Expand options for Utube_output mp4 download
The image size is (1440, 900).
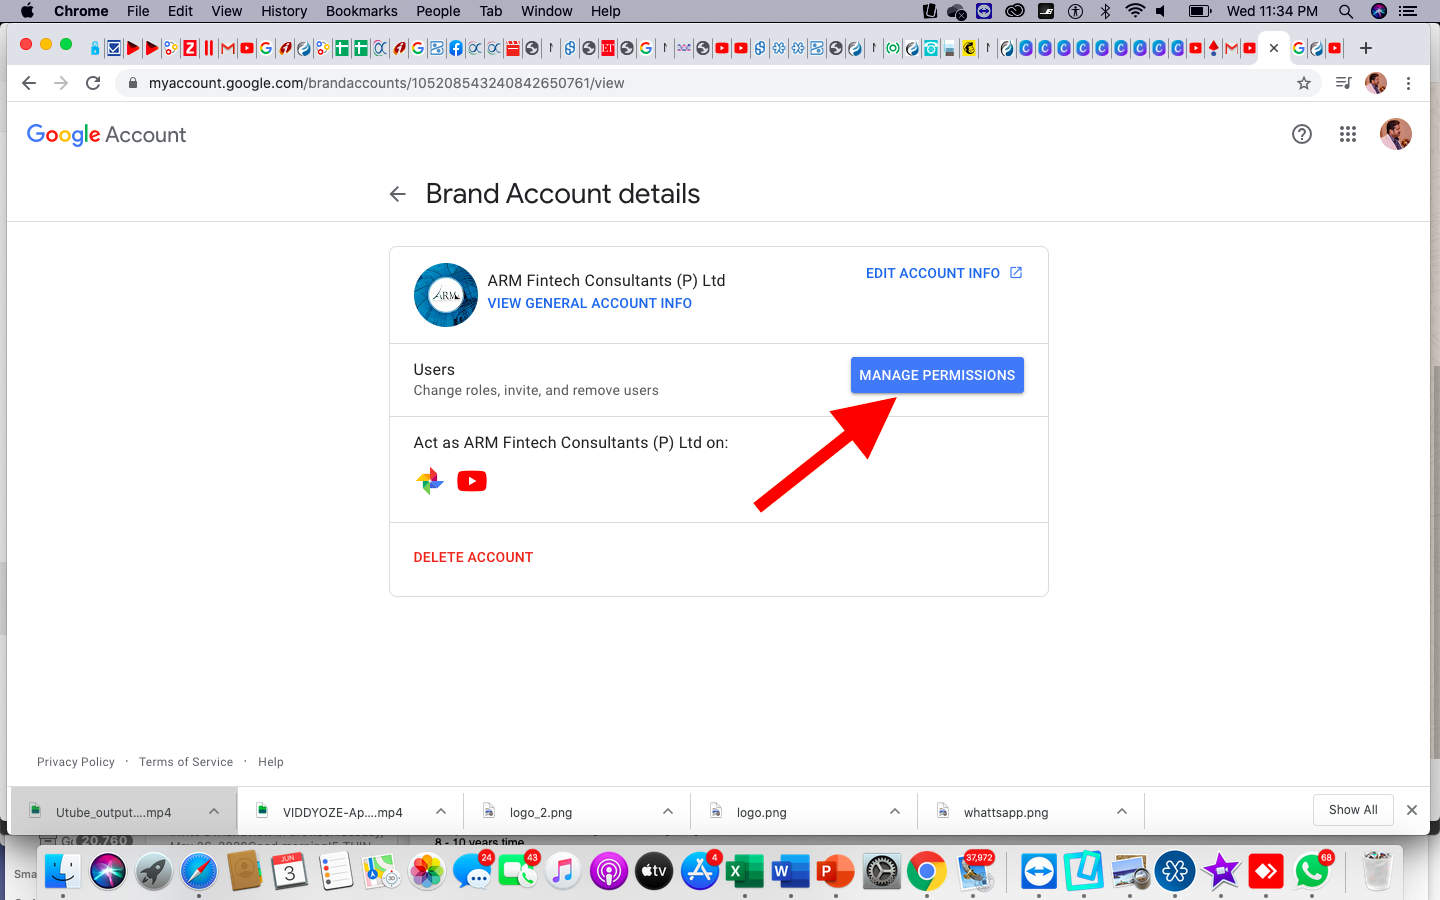pyautogui.click(x=214, y=812)
